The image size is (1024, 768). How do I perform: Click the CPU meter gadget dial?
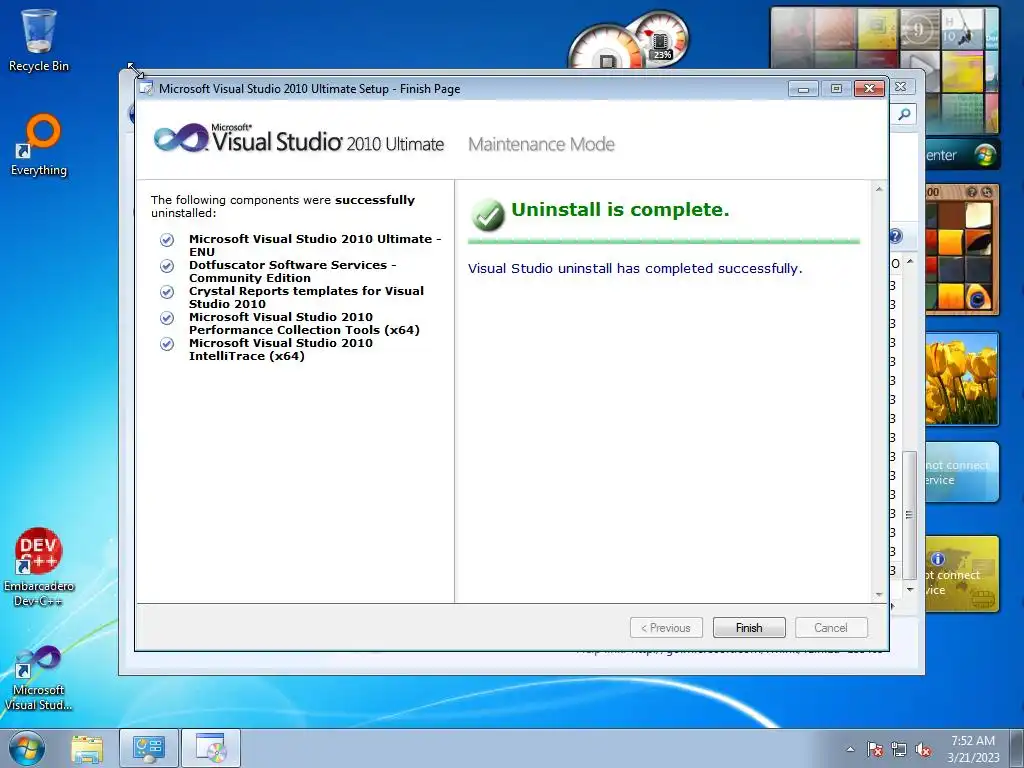(x=605, y=49)
